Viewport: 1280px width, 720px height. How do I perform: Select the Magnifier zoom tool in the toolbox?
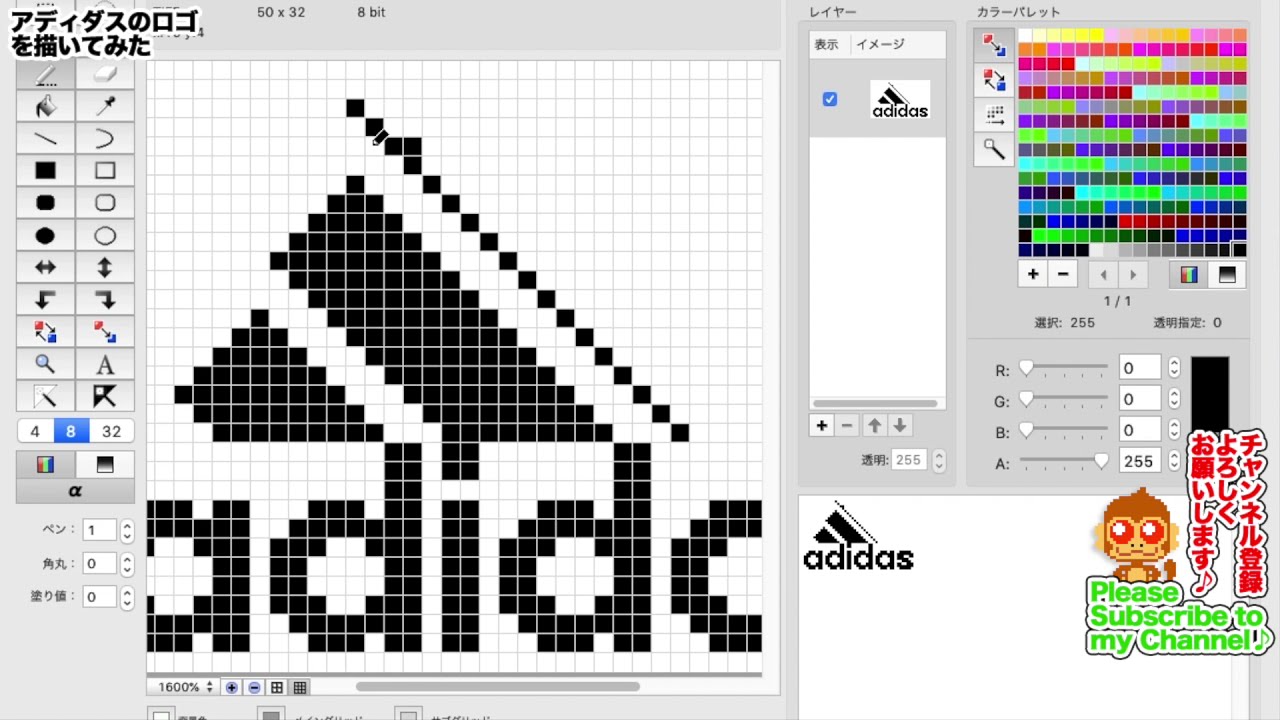point(45,364)
